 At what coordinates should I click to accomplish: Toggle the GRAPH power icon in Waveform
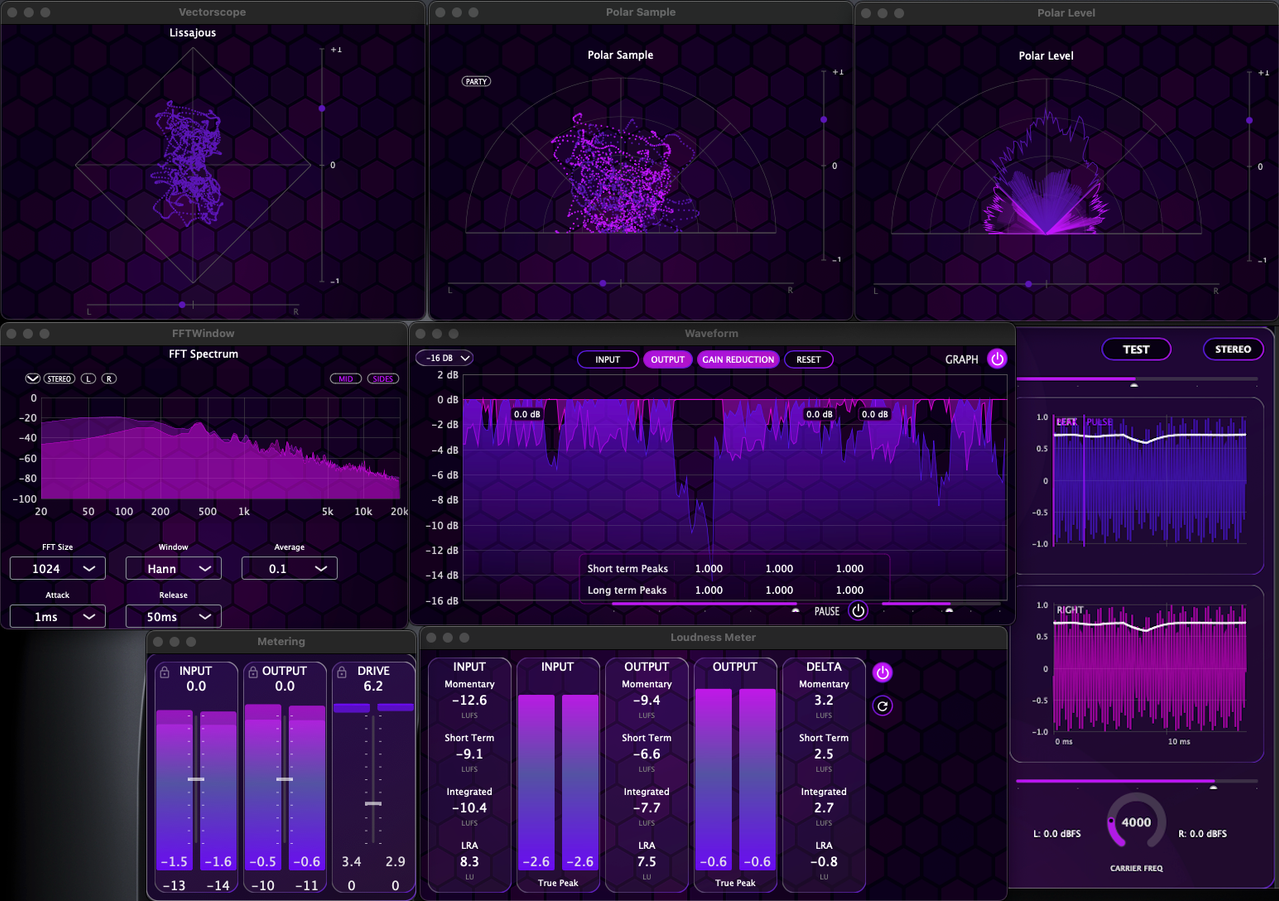997,359
